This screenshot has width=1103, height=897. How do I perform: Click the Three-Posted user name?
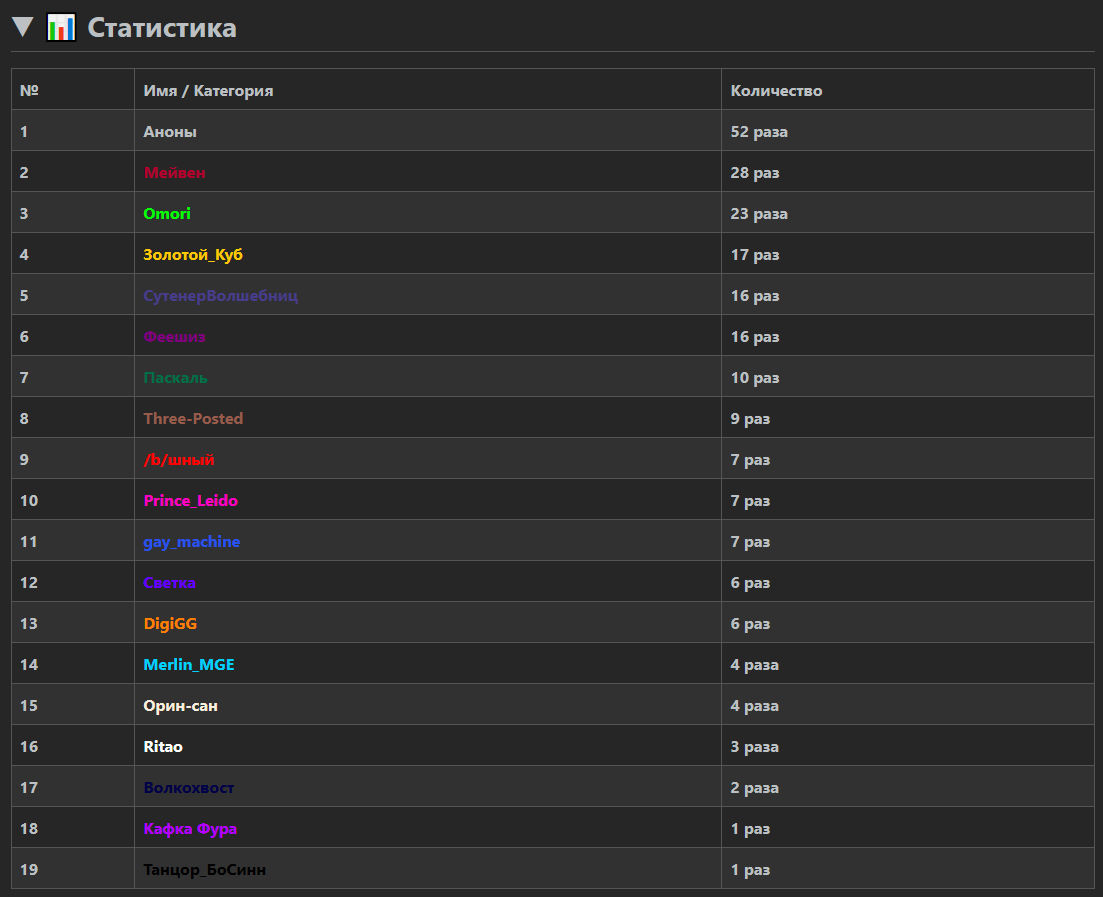[x=193, y=418]
